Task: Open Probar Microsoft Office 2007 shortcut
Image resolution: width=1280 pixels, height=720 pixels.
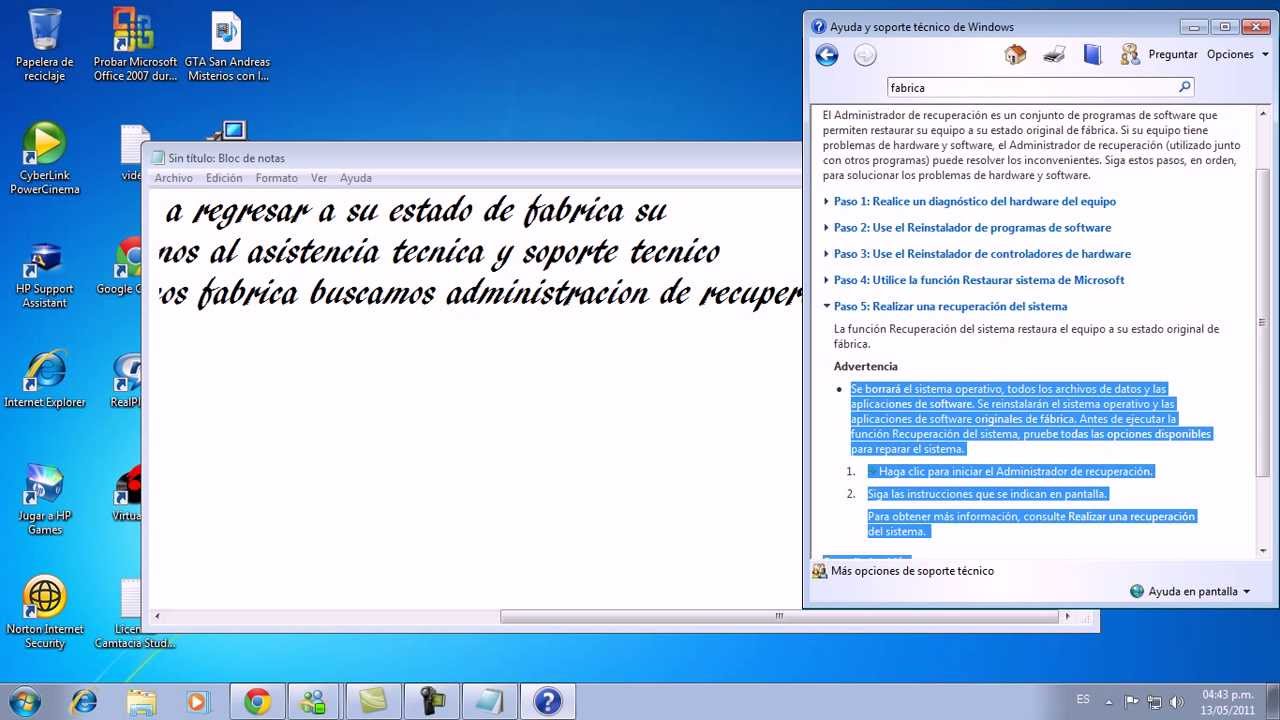Action: click(x=135, y=45)
